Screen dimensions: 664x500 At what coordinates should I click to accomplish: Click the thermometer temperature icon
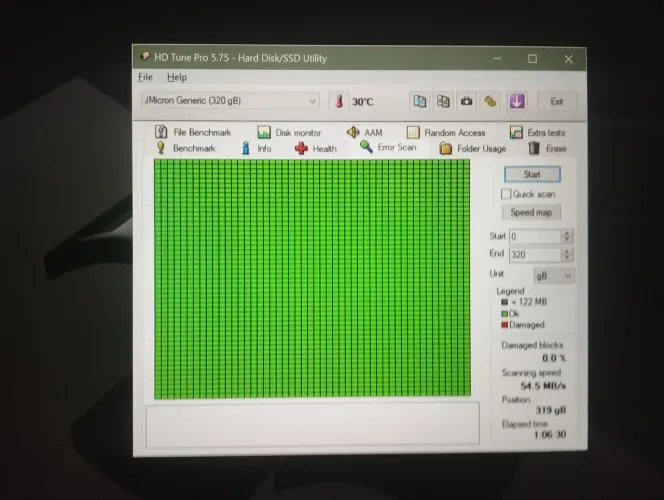pos(339,102)
